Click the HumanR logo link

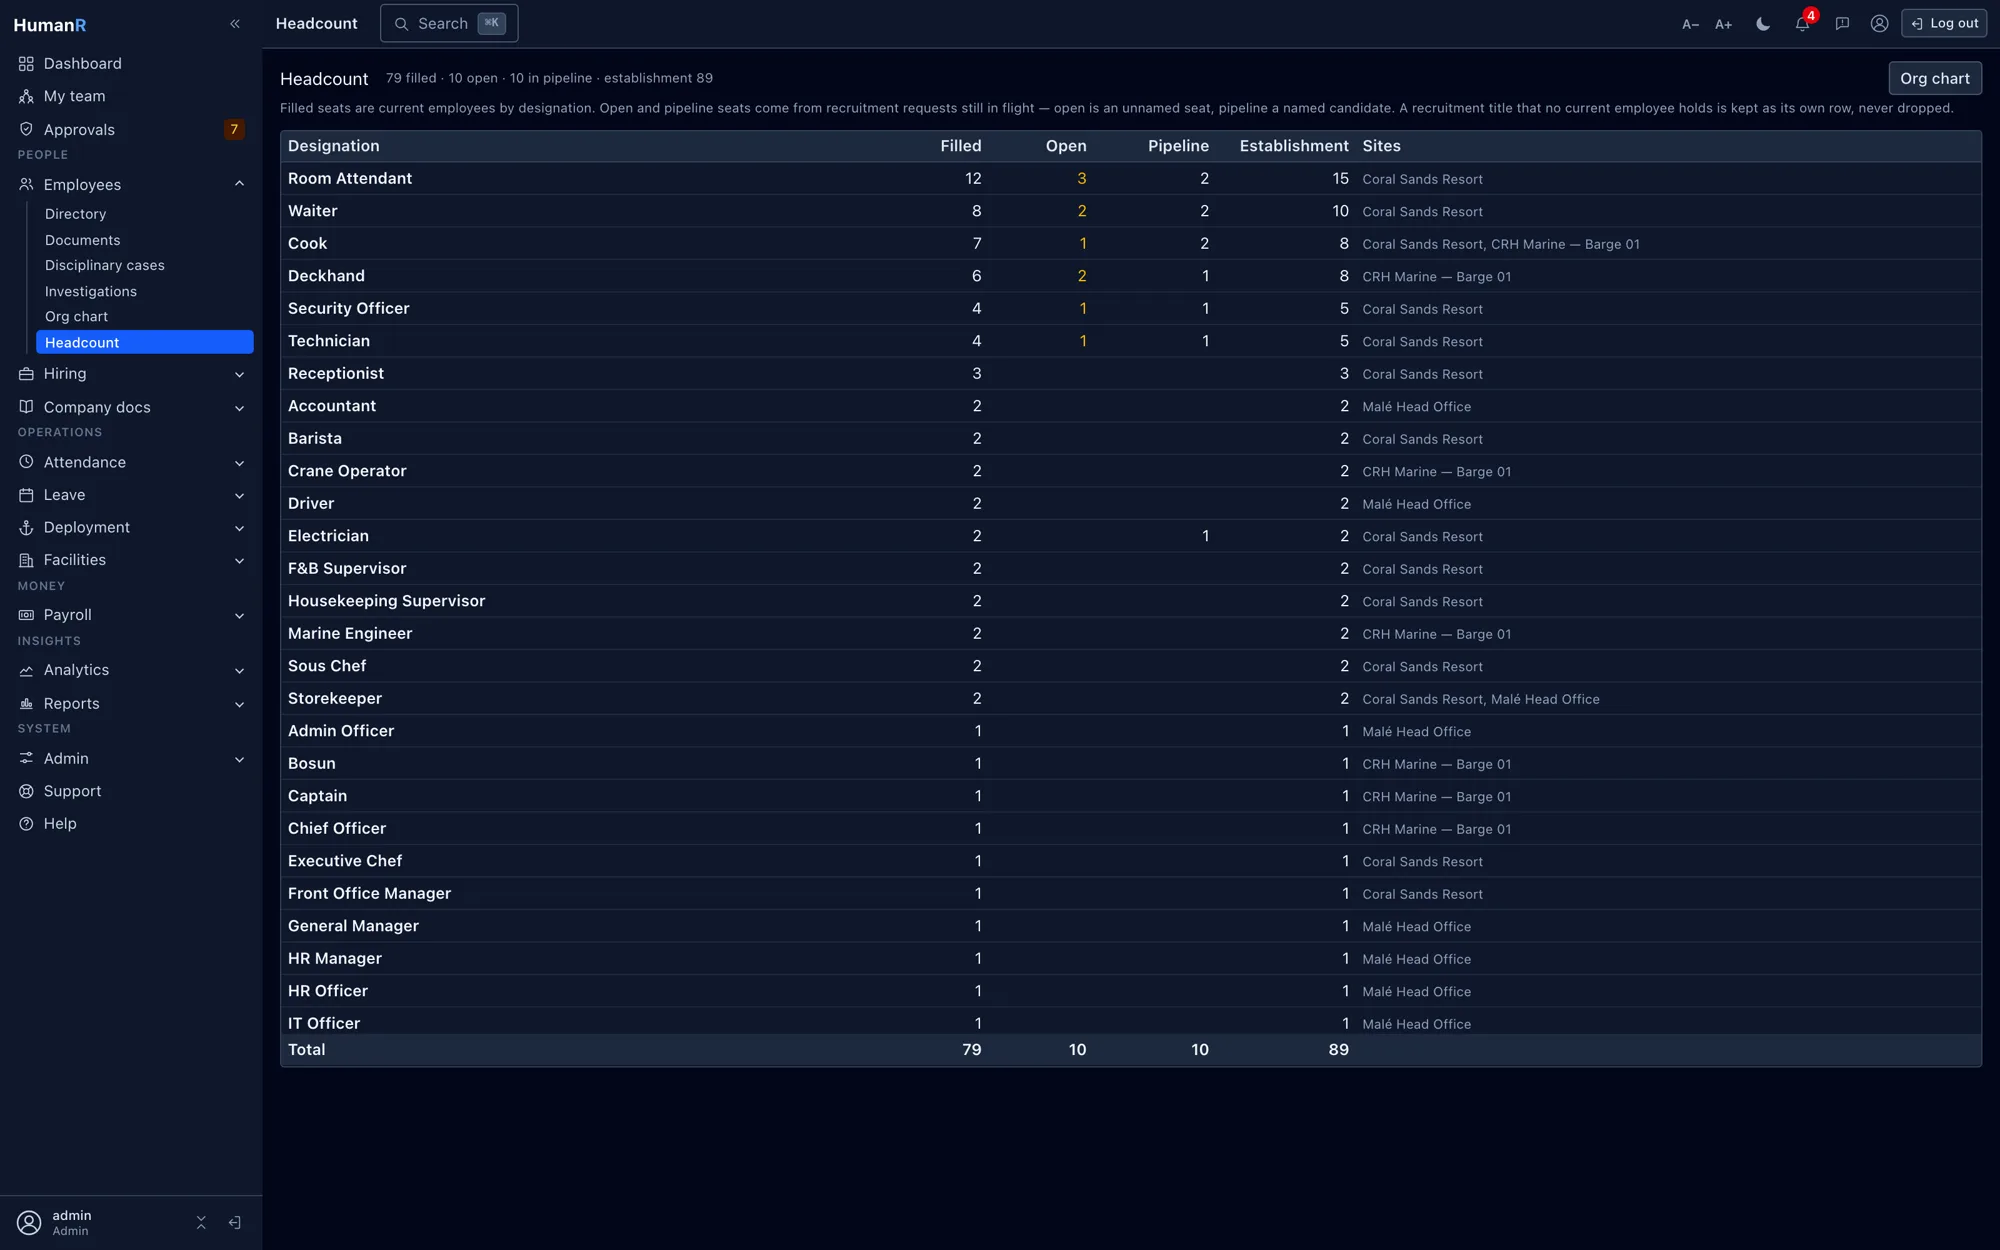50,25
